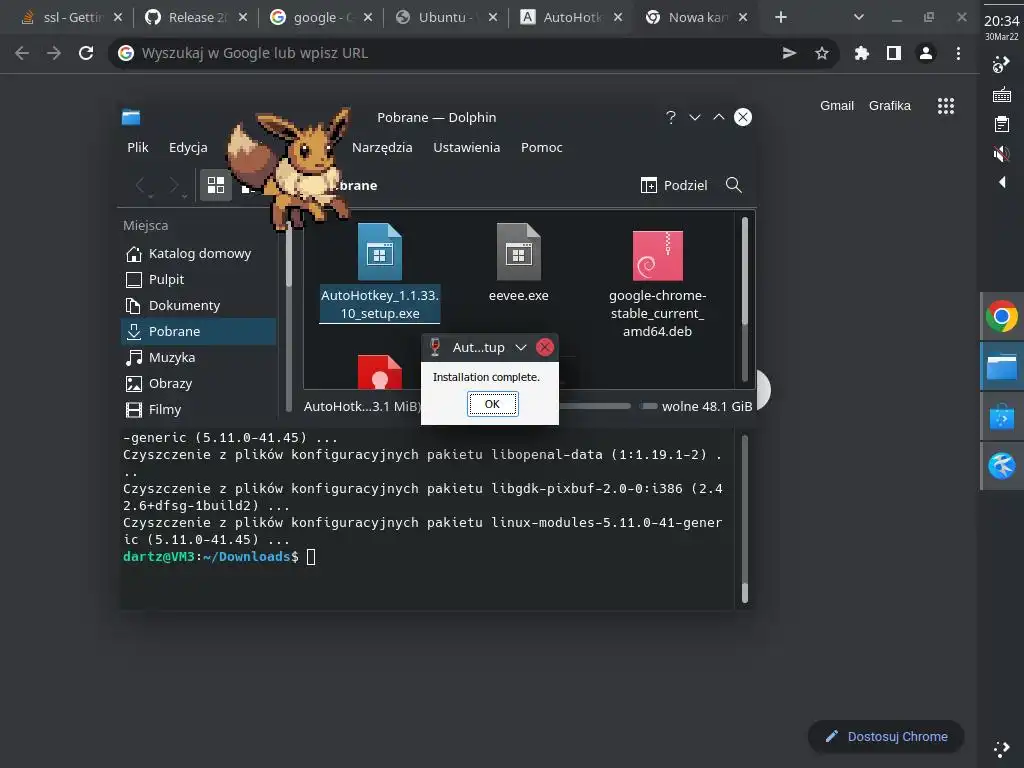The image size is (1024, 768).
Task: Open Filmy in Places panel
Action: tap(199, 410)
